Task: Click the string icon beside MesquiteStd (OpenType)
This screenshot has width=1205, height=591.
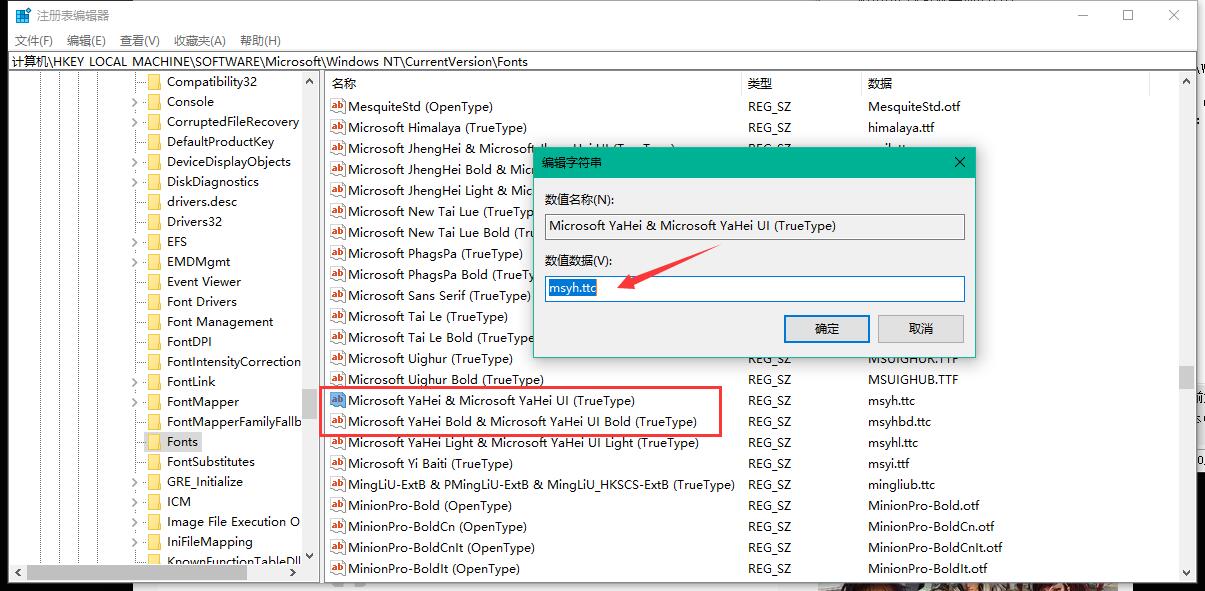Action: click(338, 107)
